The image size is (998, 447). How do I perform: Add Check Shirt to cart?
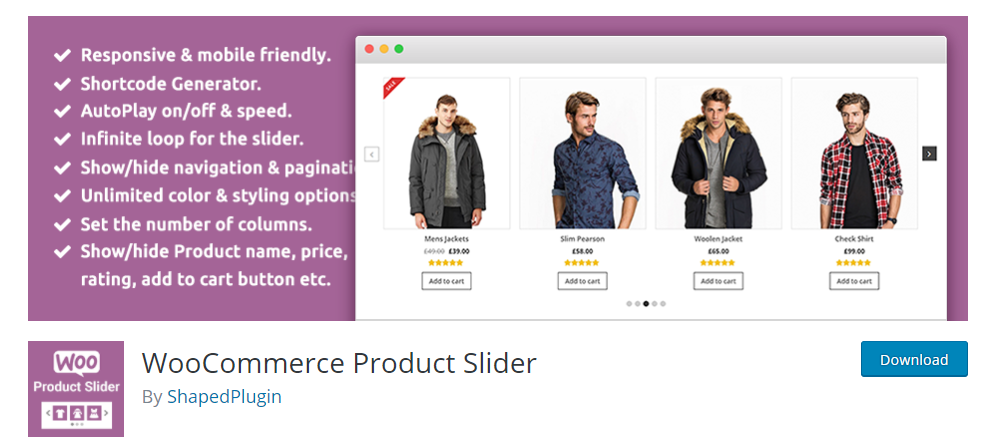coord(854,281)
